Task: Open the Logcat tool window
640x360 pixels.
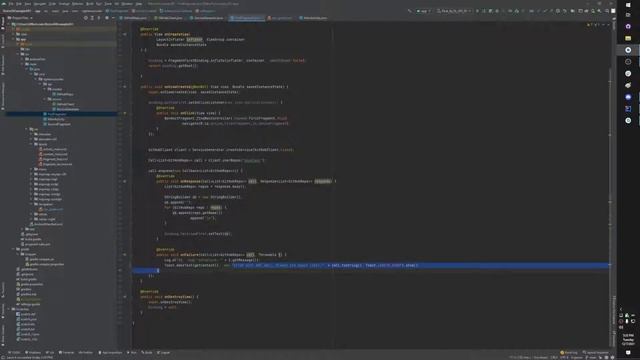Action: (x=164, y=353)
